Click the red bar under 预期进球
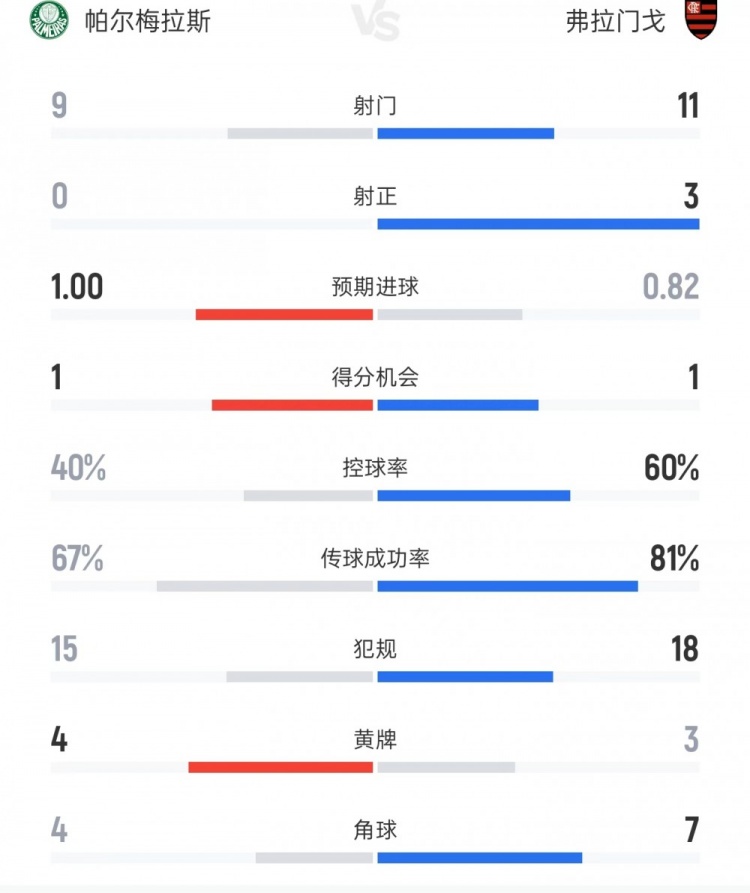The height and width of the screenshot is (893, 750). [284, 314]
